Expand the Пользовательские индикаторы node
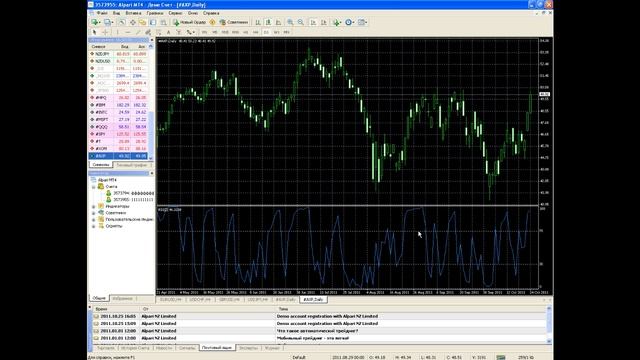 tap(94, 220)
